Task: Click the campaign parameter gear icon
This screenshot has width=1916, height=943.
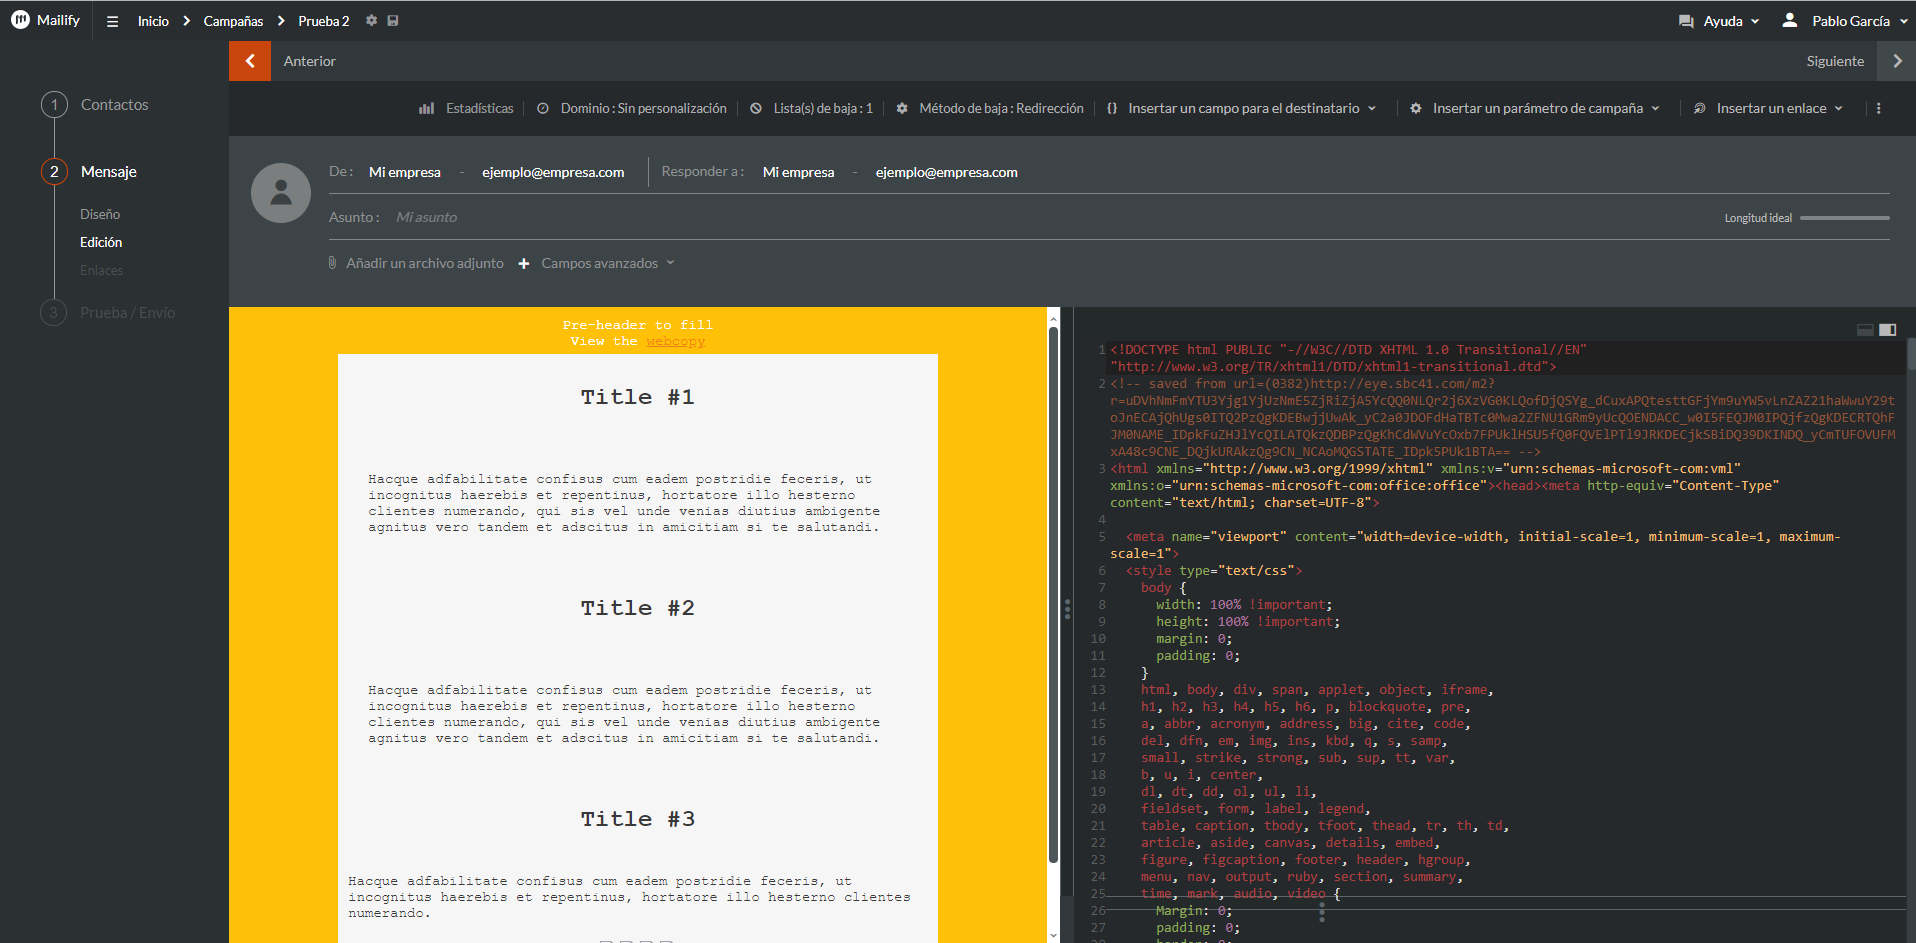Action: [x=1416, y=108]
